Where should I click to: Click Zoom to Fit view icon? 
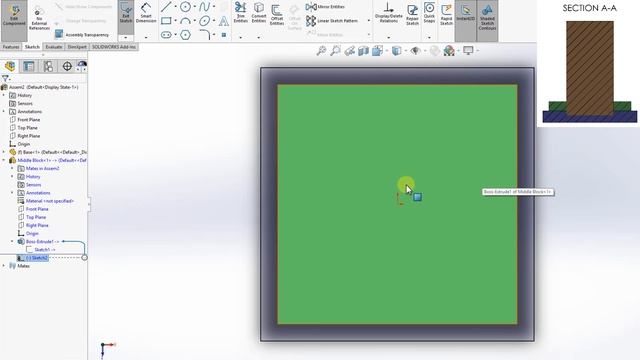pyautogui.click(x=321, y=51)
